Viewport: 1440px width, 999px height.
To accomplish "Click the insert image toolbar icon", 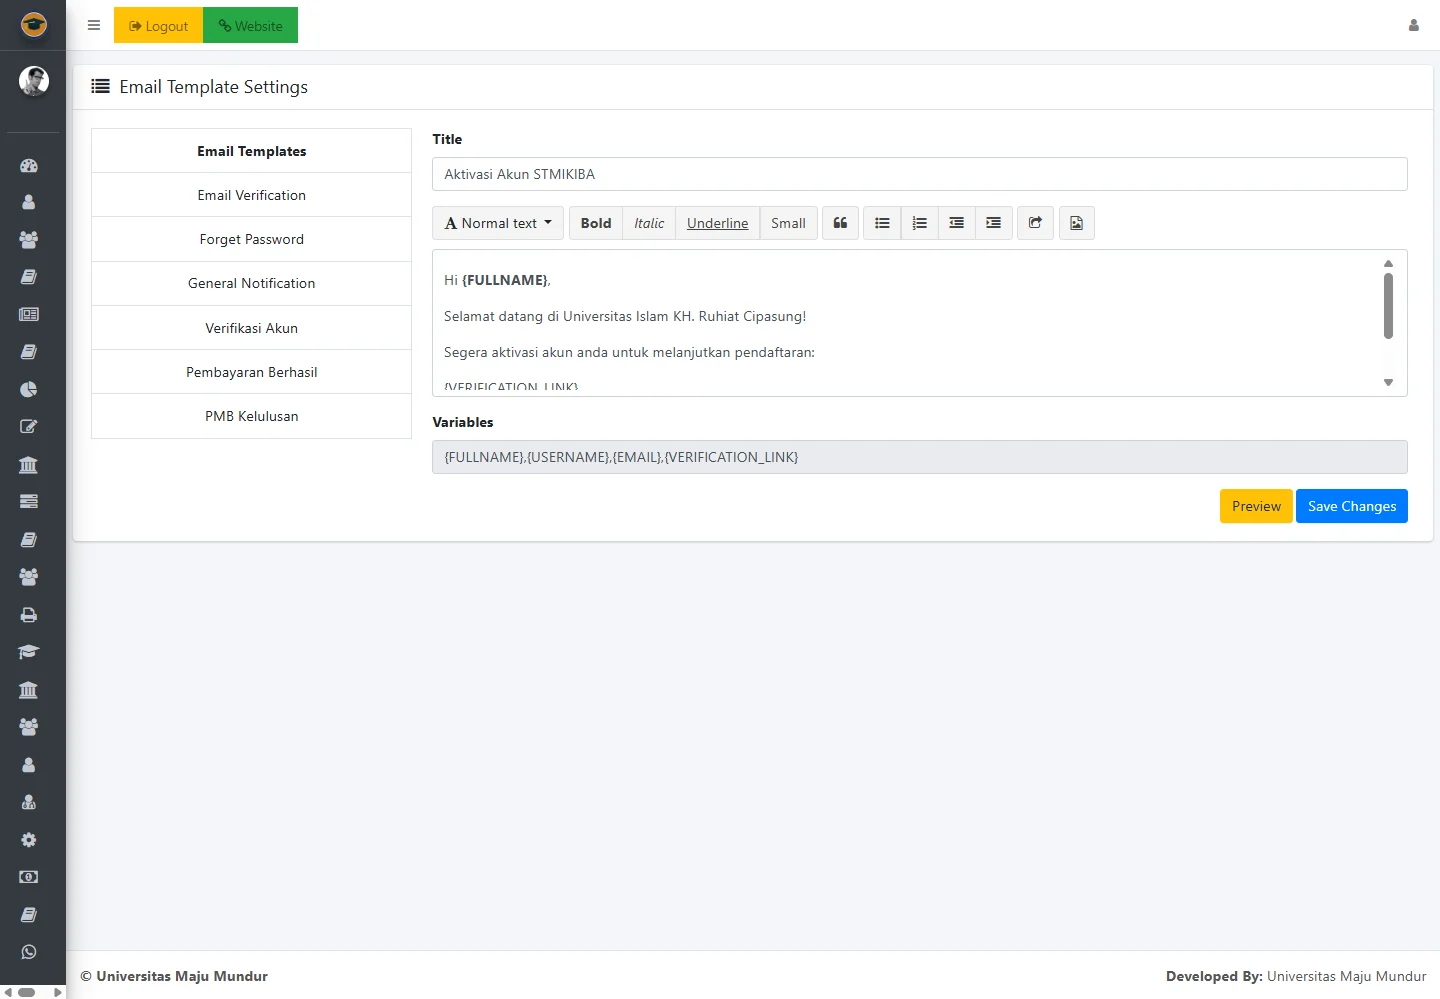I will point(1076,223).
